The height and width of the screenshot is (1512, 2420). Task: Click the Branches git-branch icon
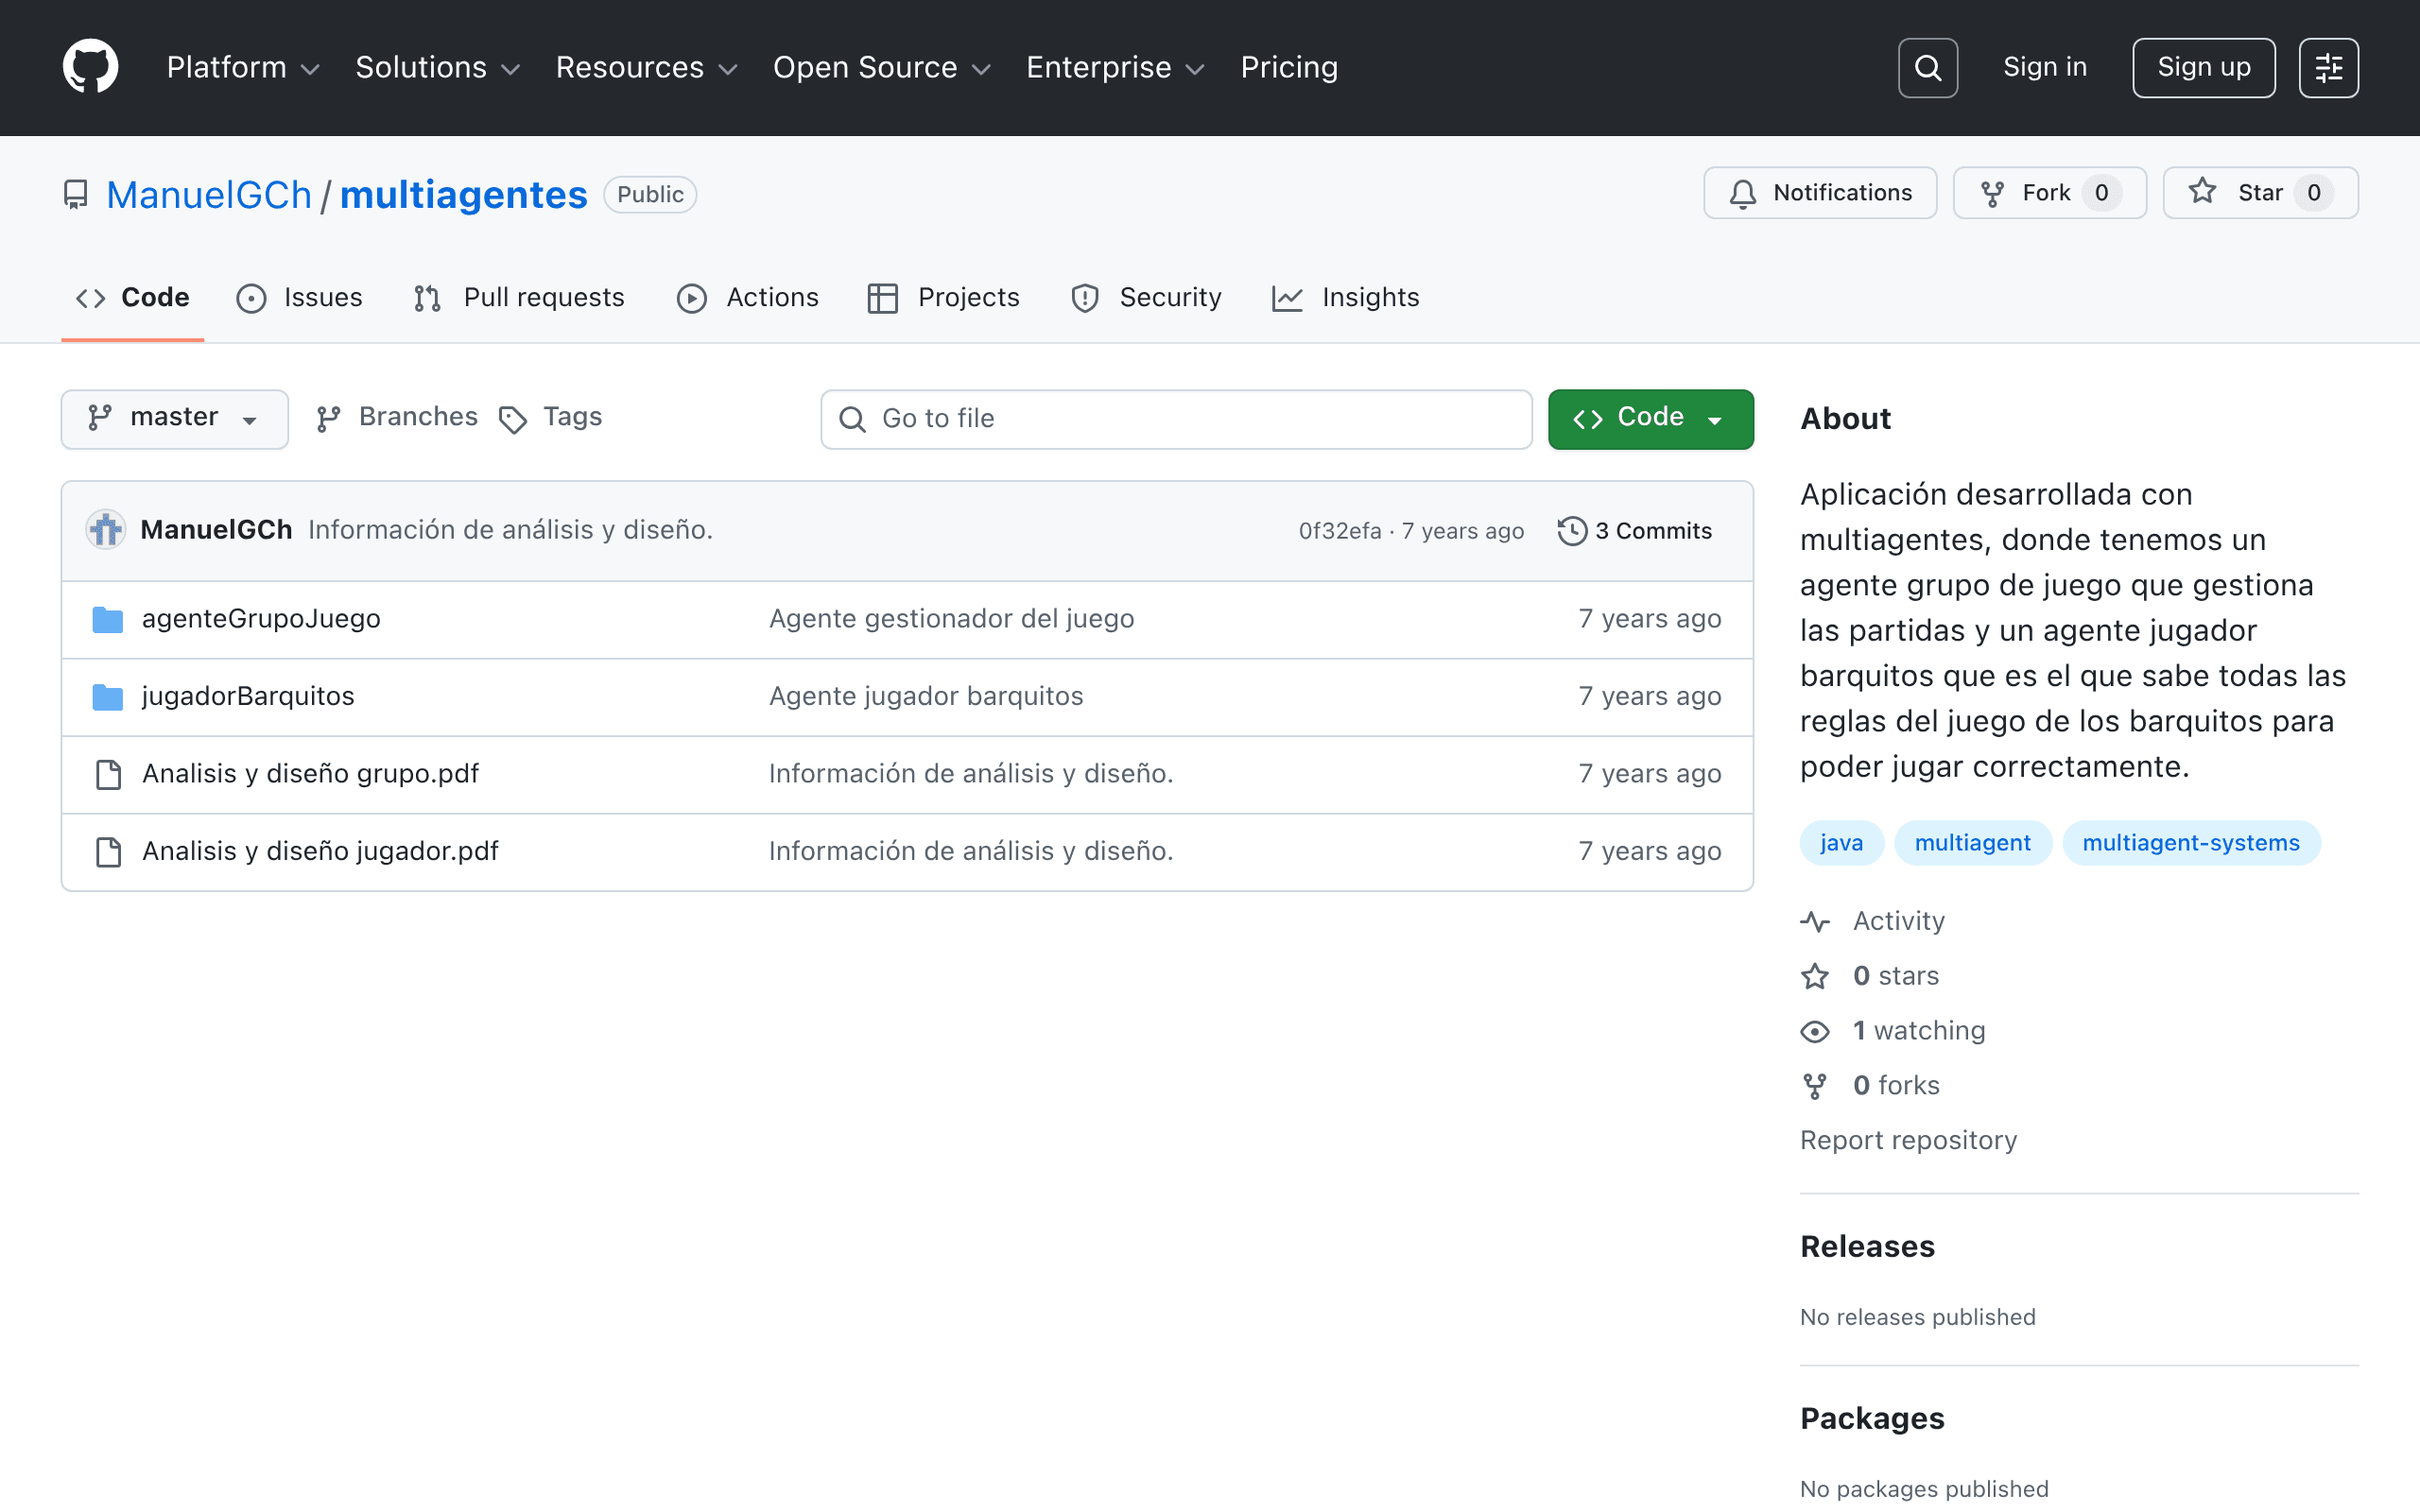pyautogui.click(x=328, y=419)
